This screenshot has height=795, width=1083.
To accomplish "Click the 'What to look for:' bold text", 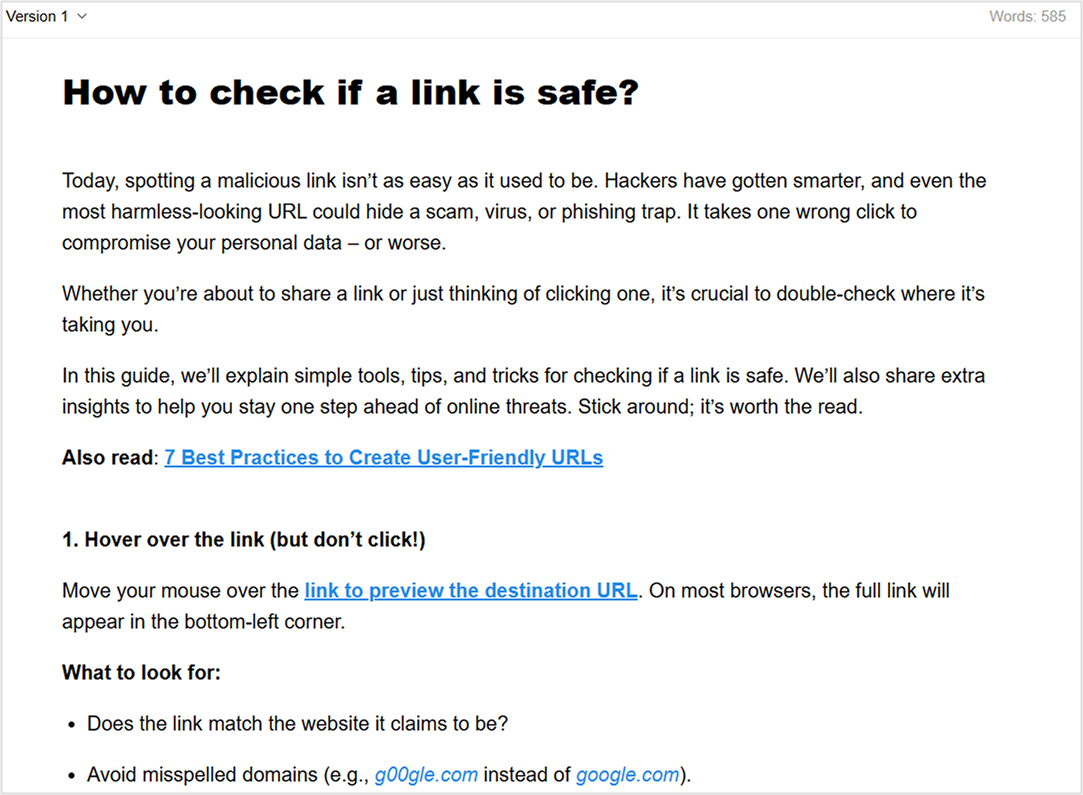I will point(141,672).
